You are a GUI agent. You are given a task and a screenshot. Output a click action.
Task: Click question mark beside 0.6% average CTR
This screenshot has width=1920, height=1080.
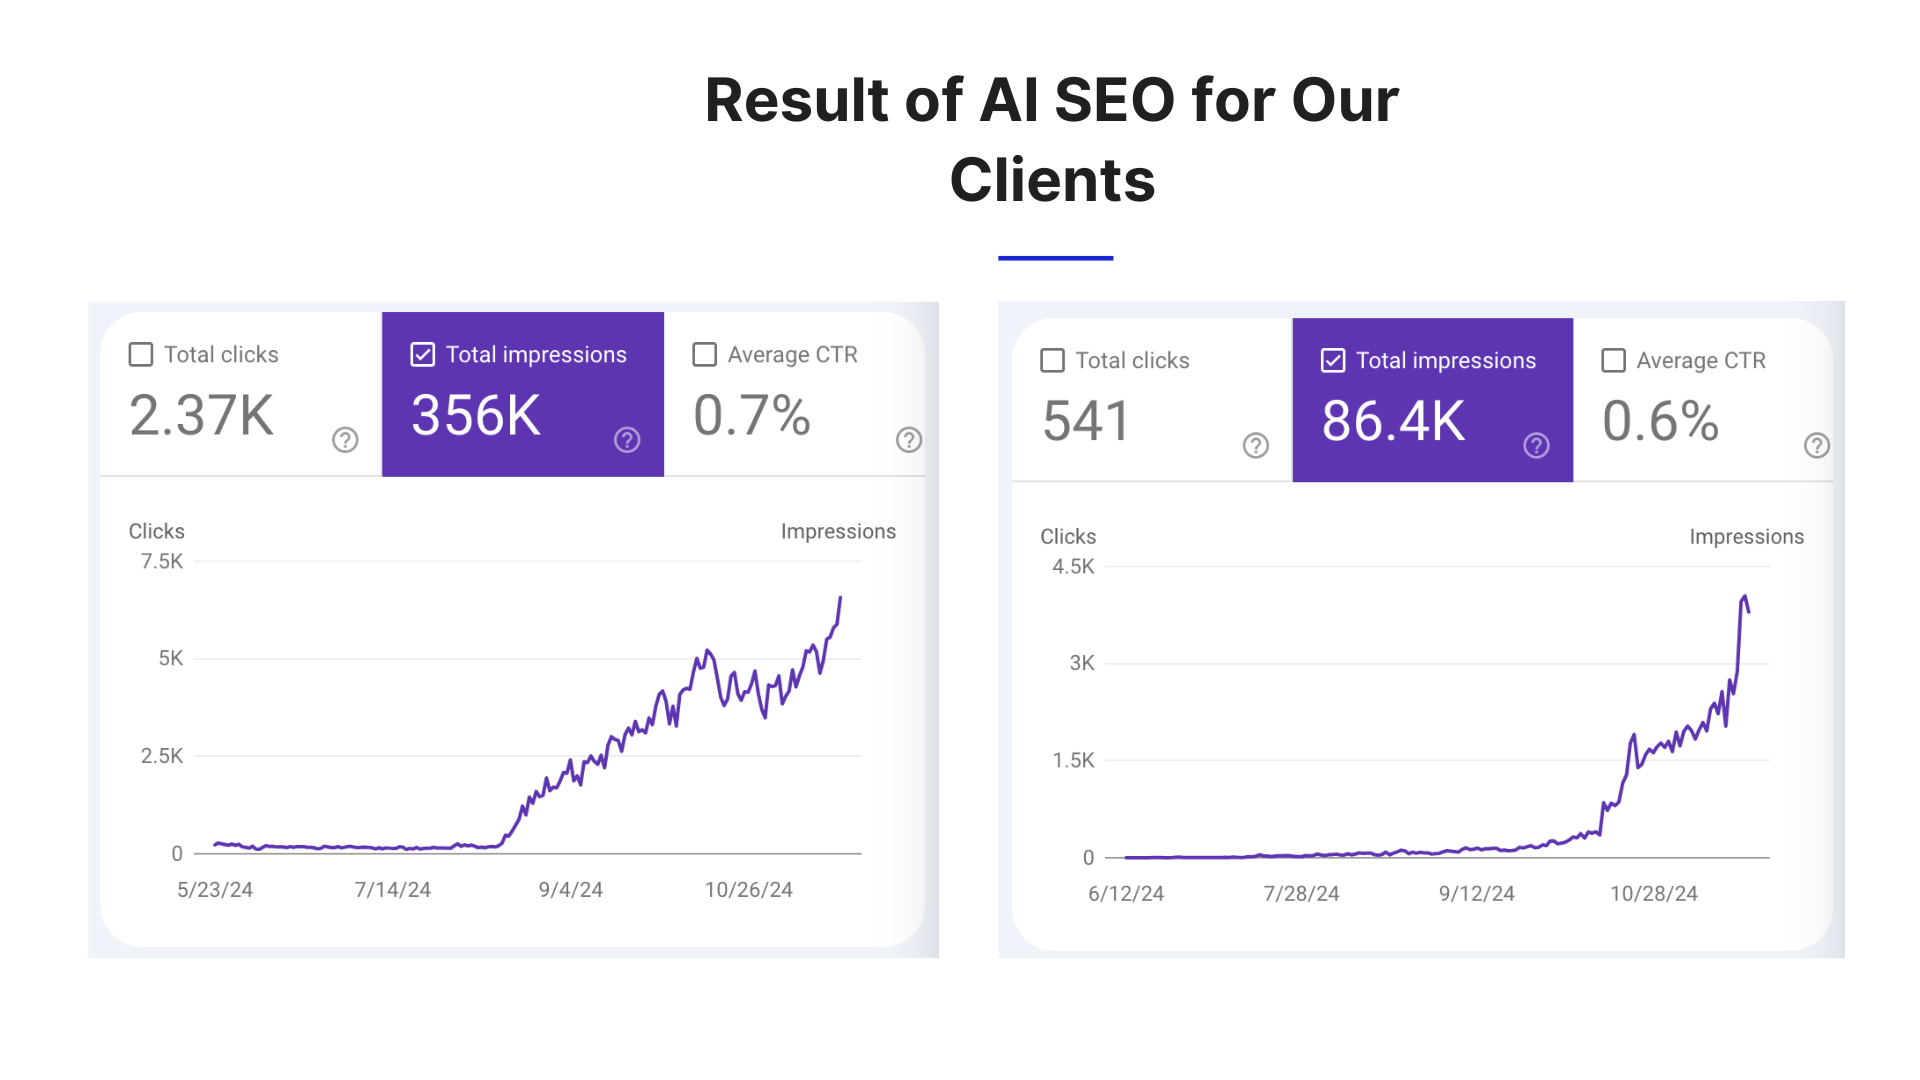click(x=1817, y=446)
